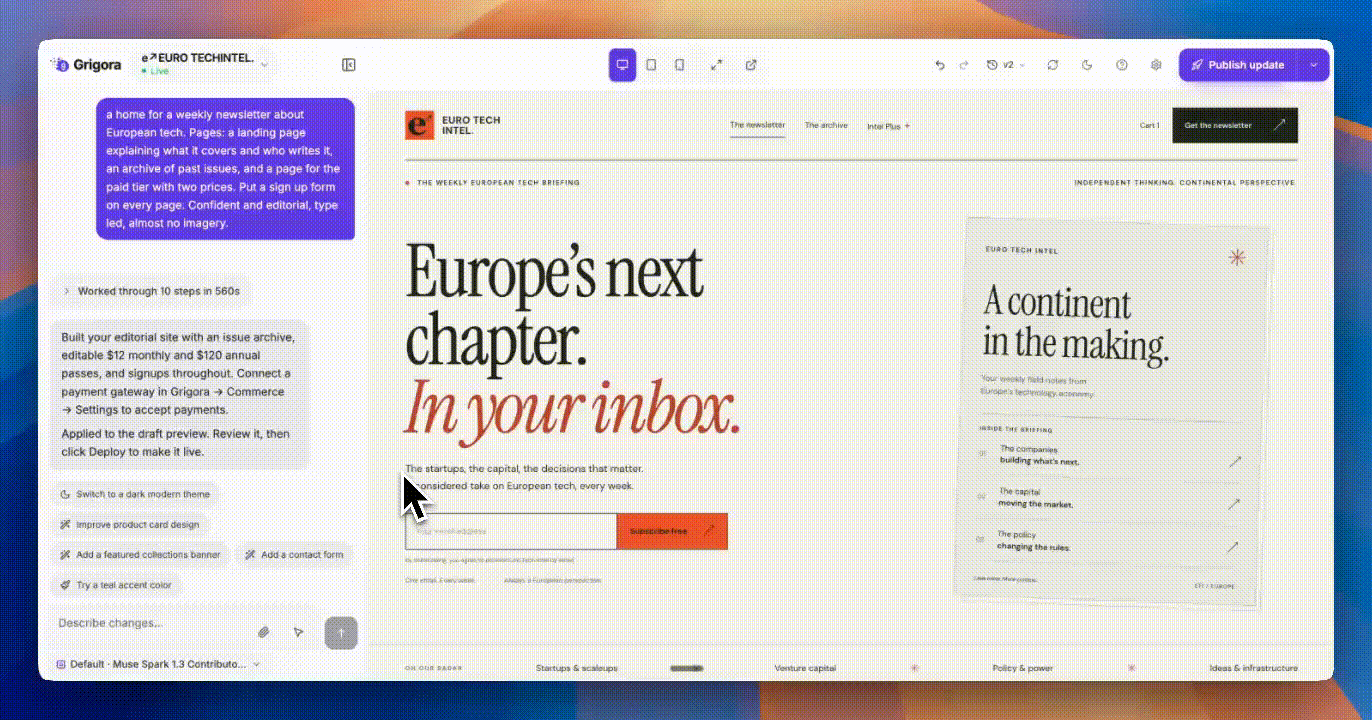Open the Default Muse Spark model dropdown

pyautogui.click(x=158, y=664)
